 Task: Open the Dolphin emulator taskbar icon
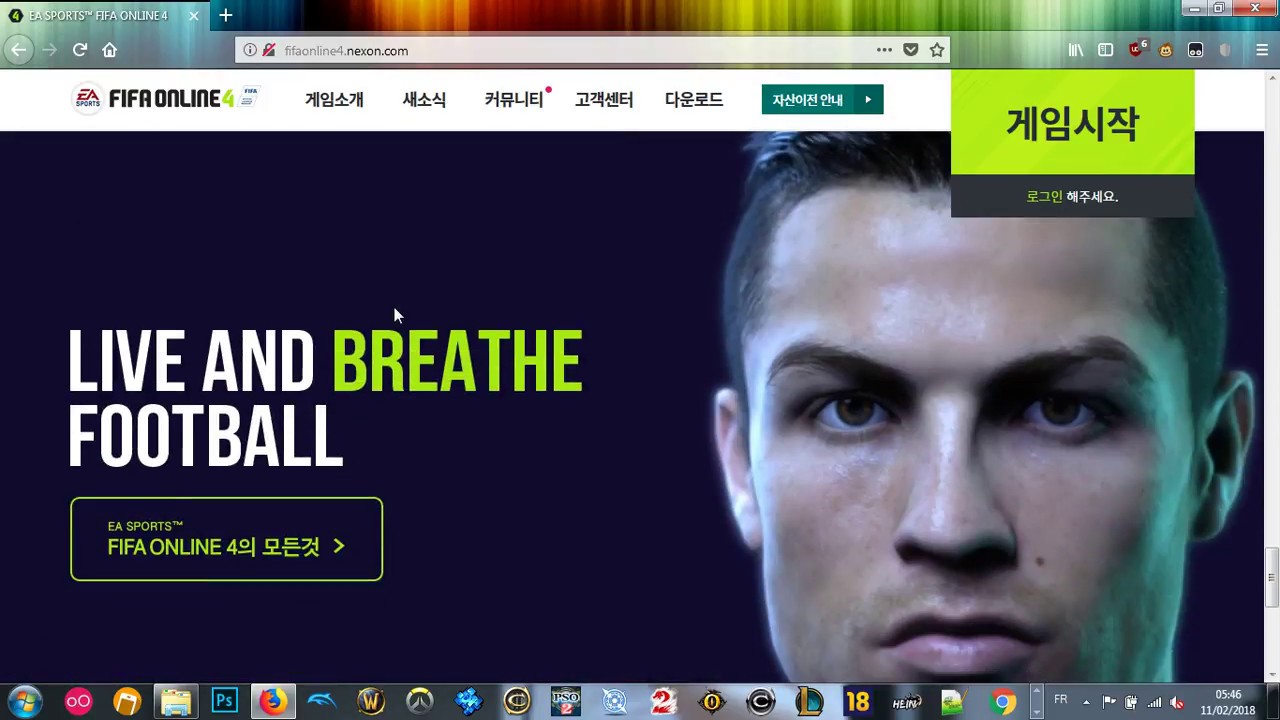click(x=322, y=702)
